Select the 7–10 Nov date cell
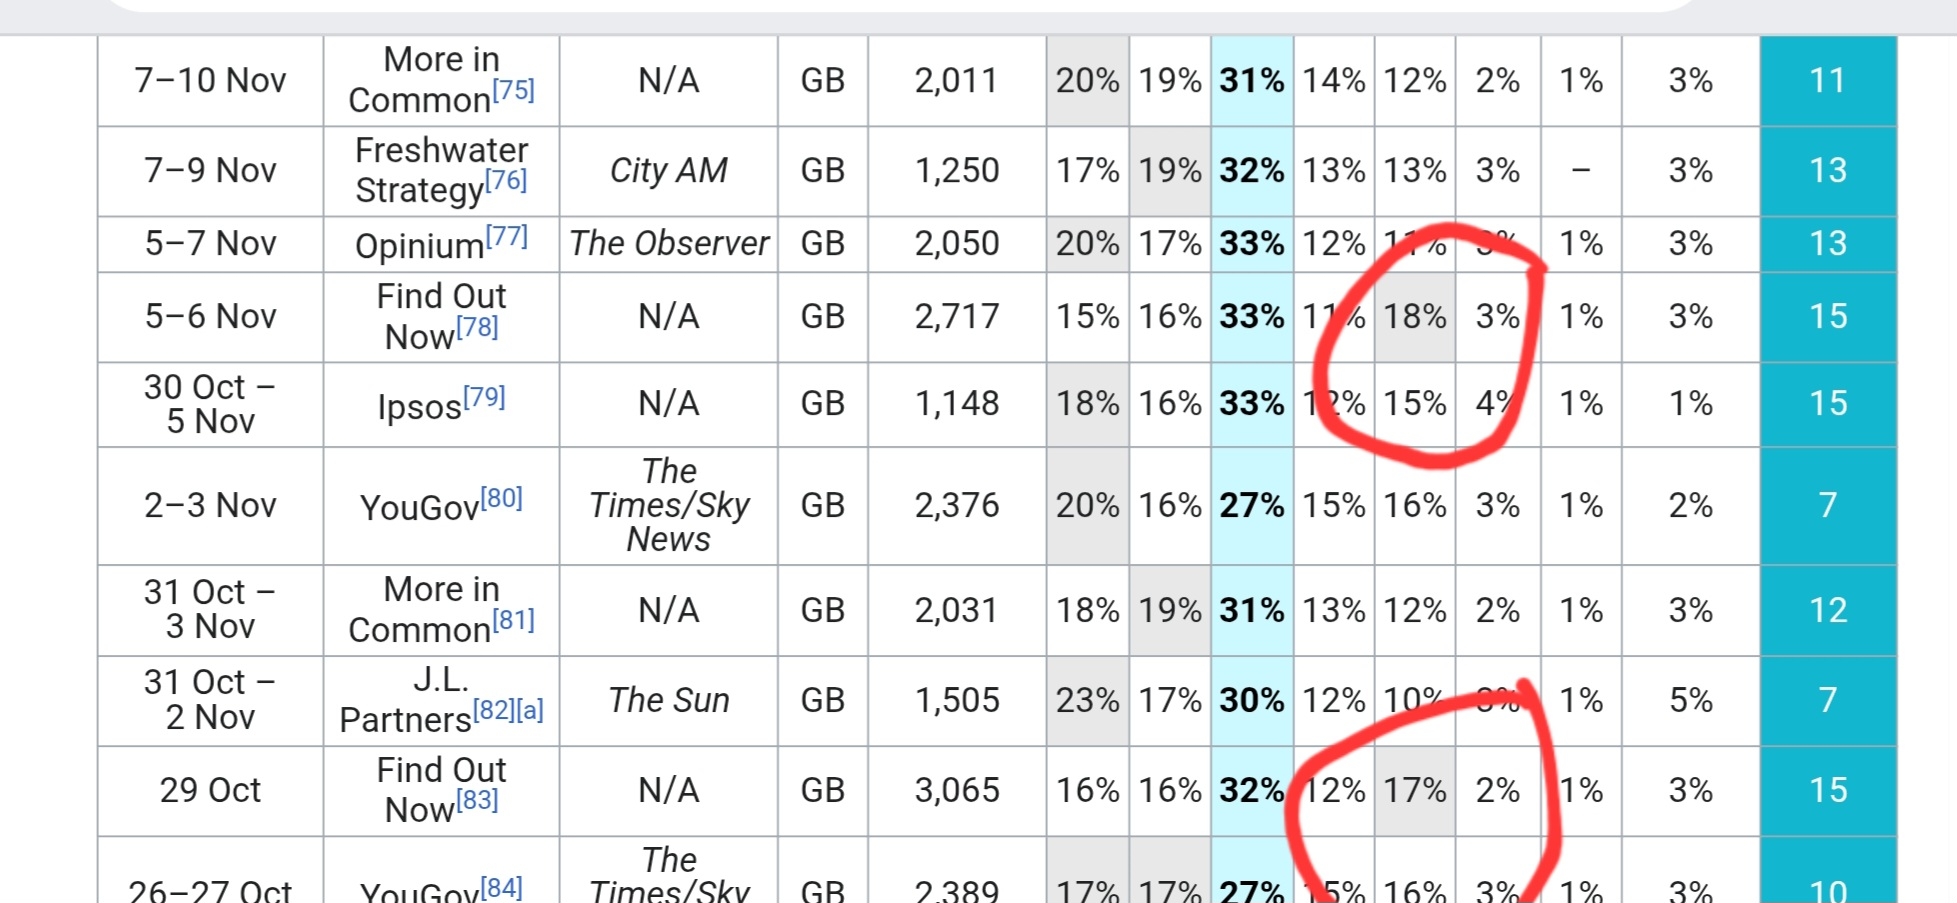 (x=210, y=81)
